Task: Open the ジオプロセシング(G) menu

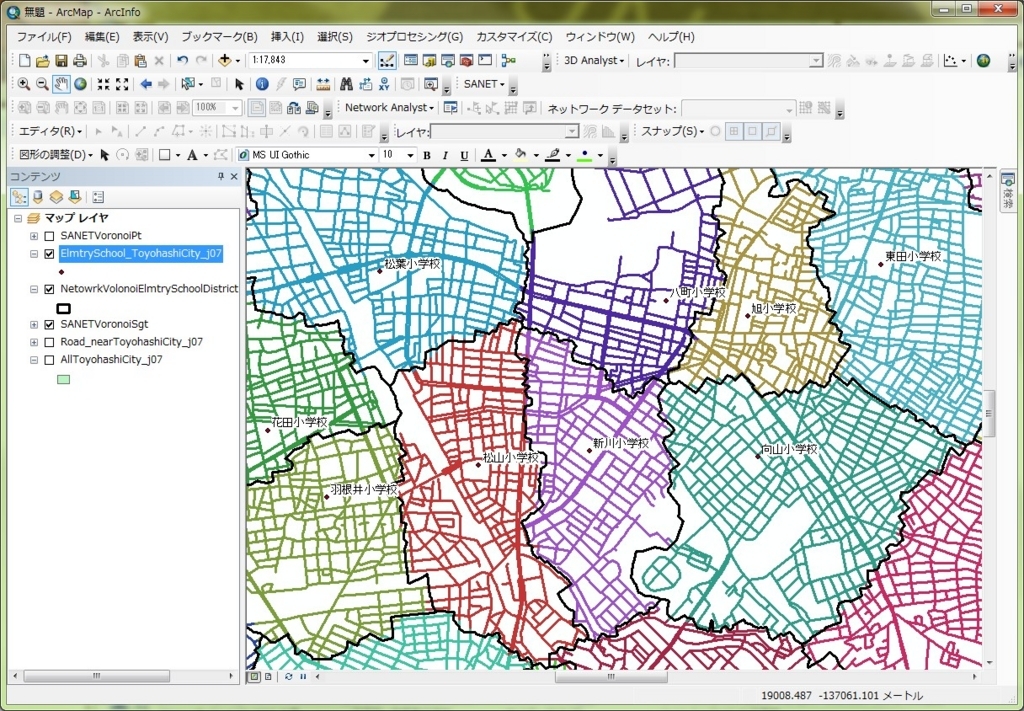Action: coord(414,37)
